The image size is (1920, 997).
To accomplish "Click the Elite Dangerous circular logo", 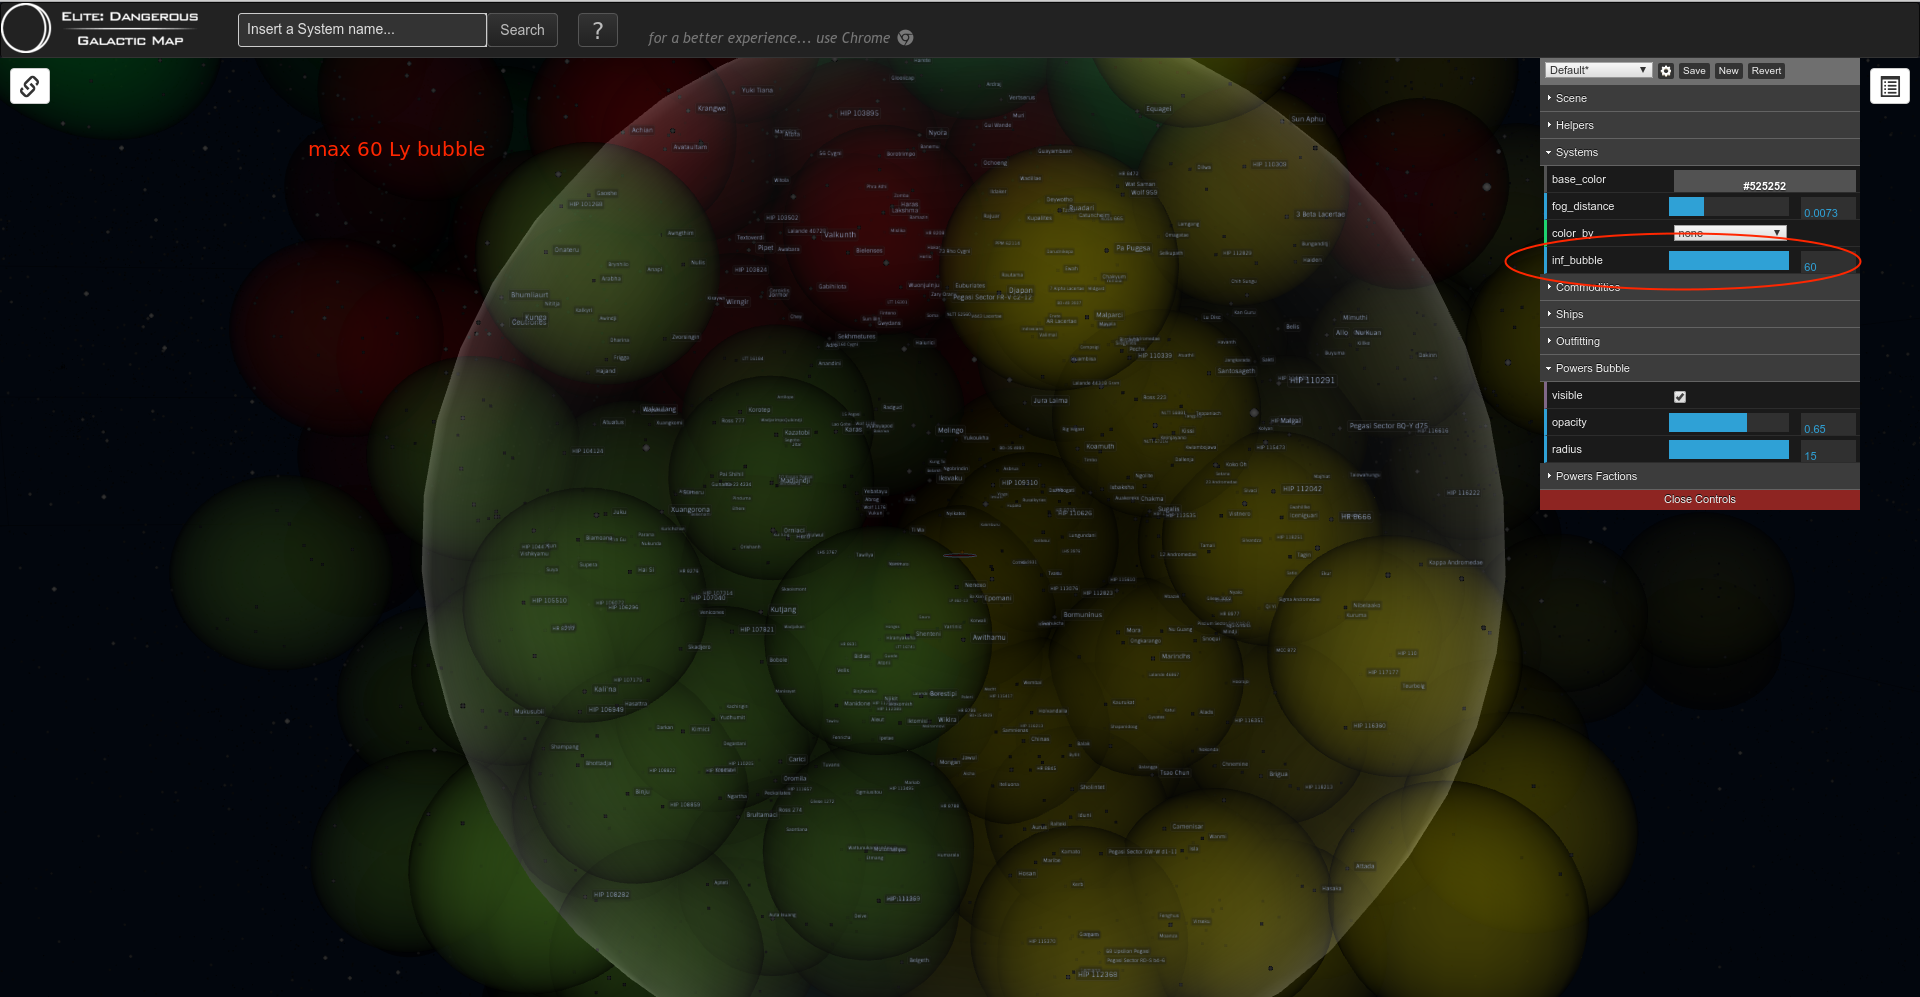I will (x=26, y=28).
